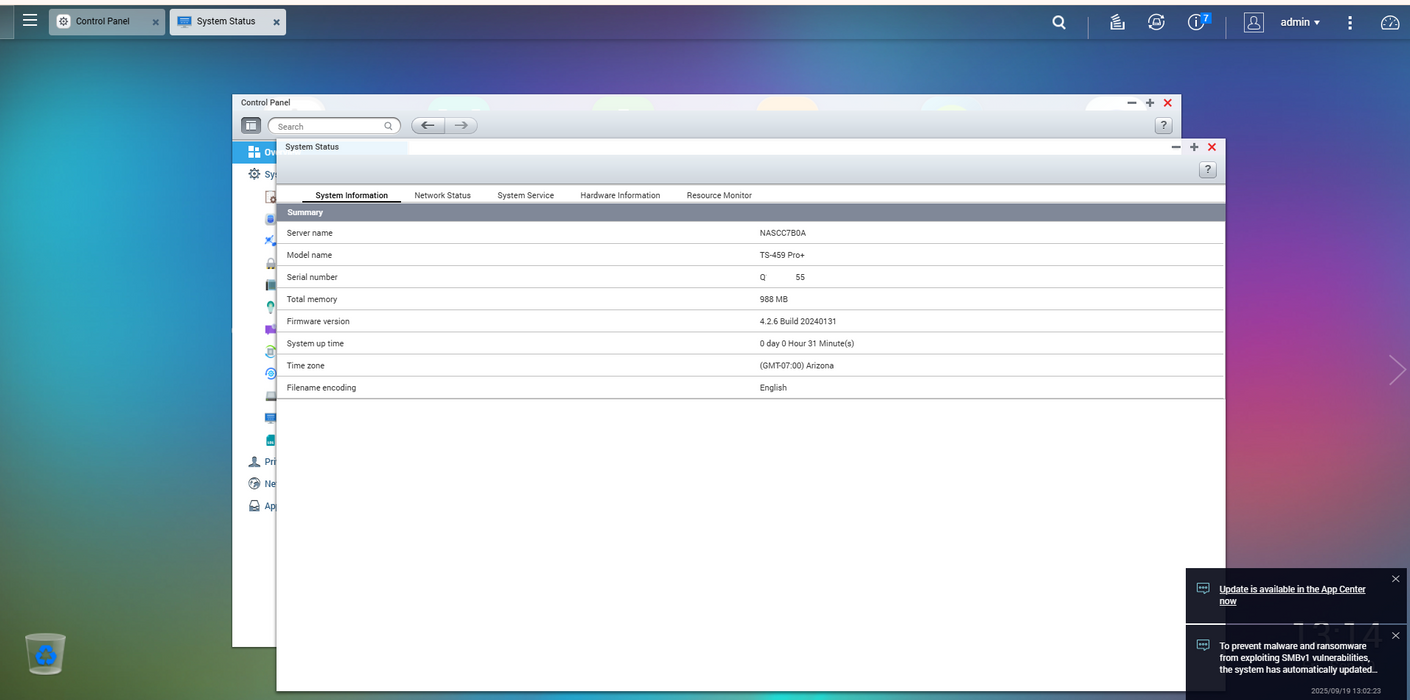Select total memory value 988 MB
This screenshot has width=1410, height=700.
point(773,299)
